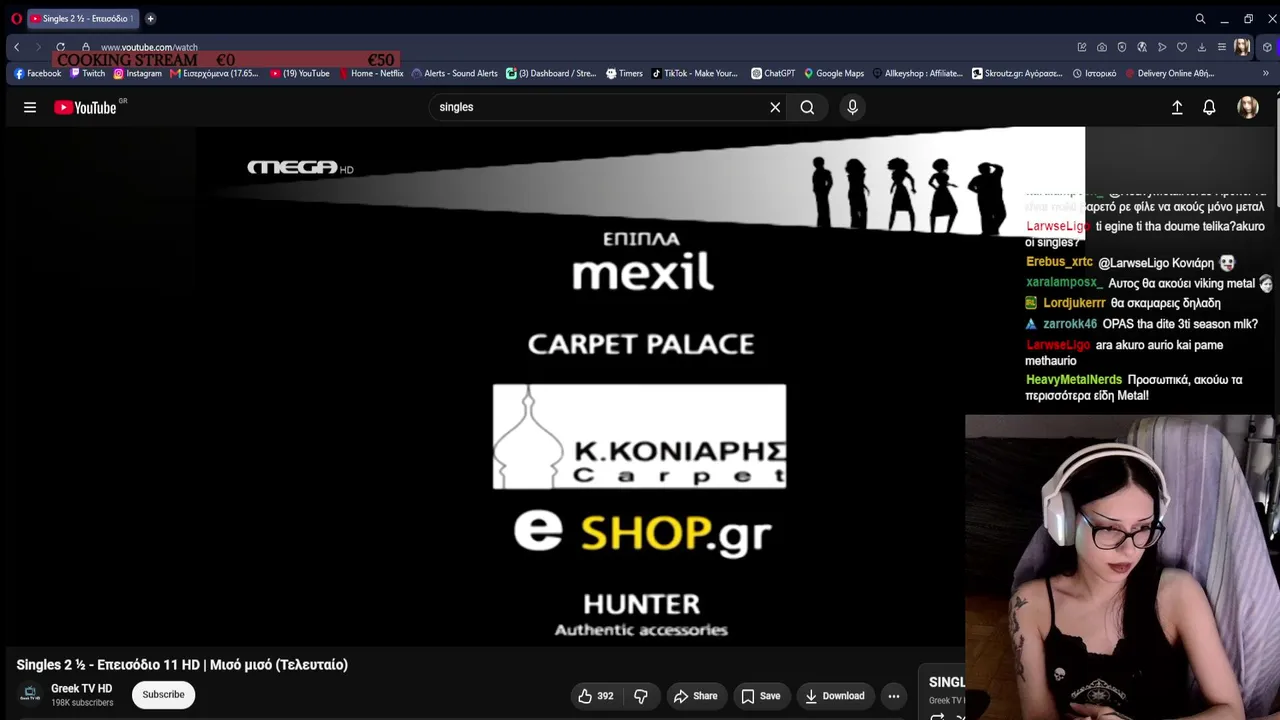This screenshot has height=720, width=1280.
Task: Open YouTube notifications bell
Action: (x=1209, y=107)
